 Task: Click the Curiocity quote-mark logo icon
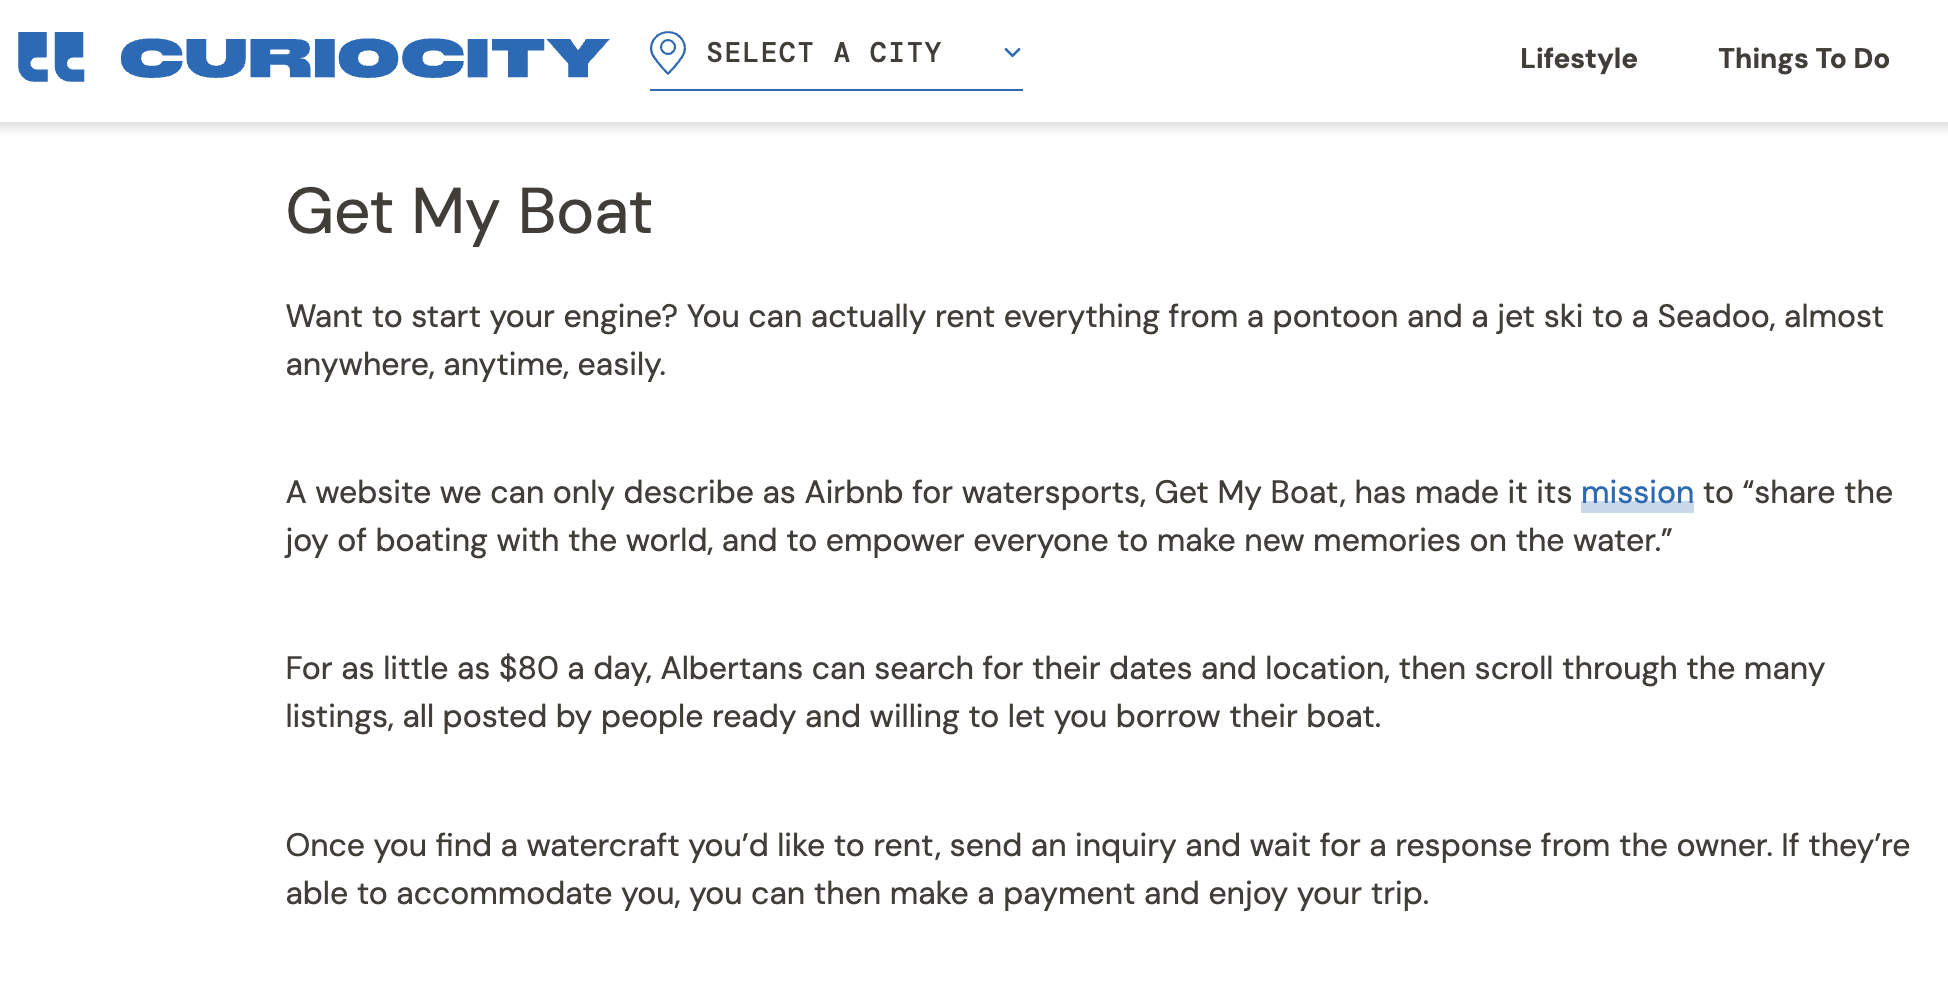pos(51,57)
